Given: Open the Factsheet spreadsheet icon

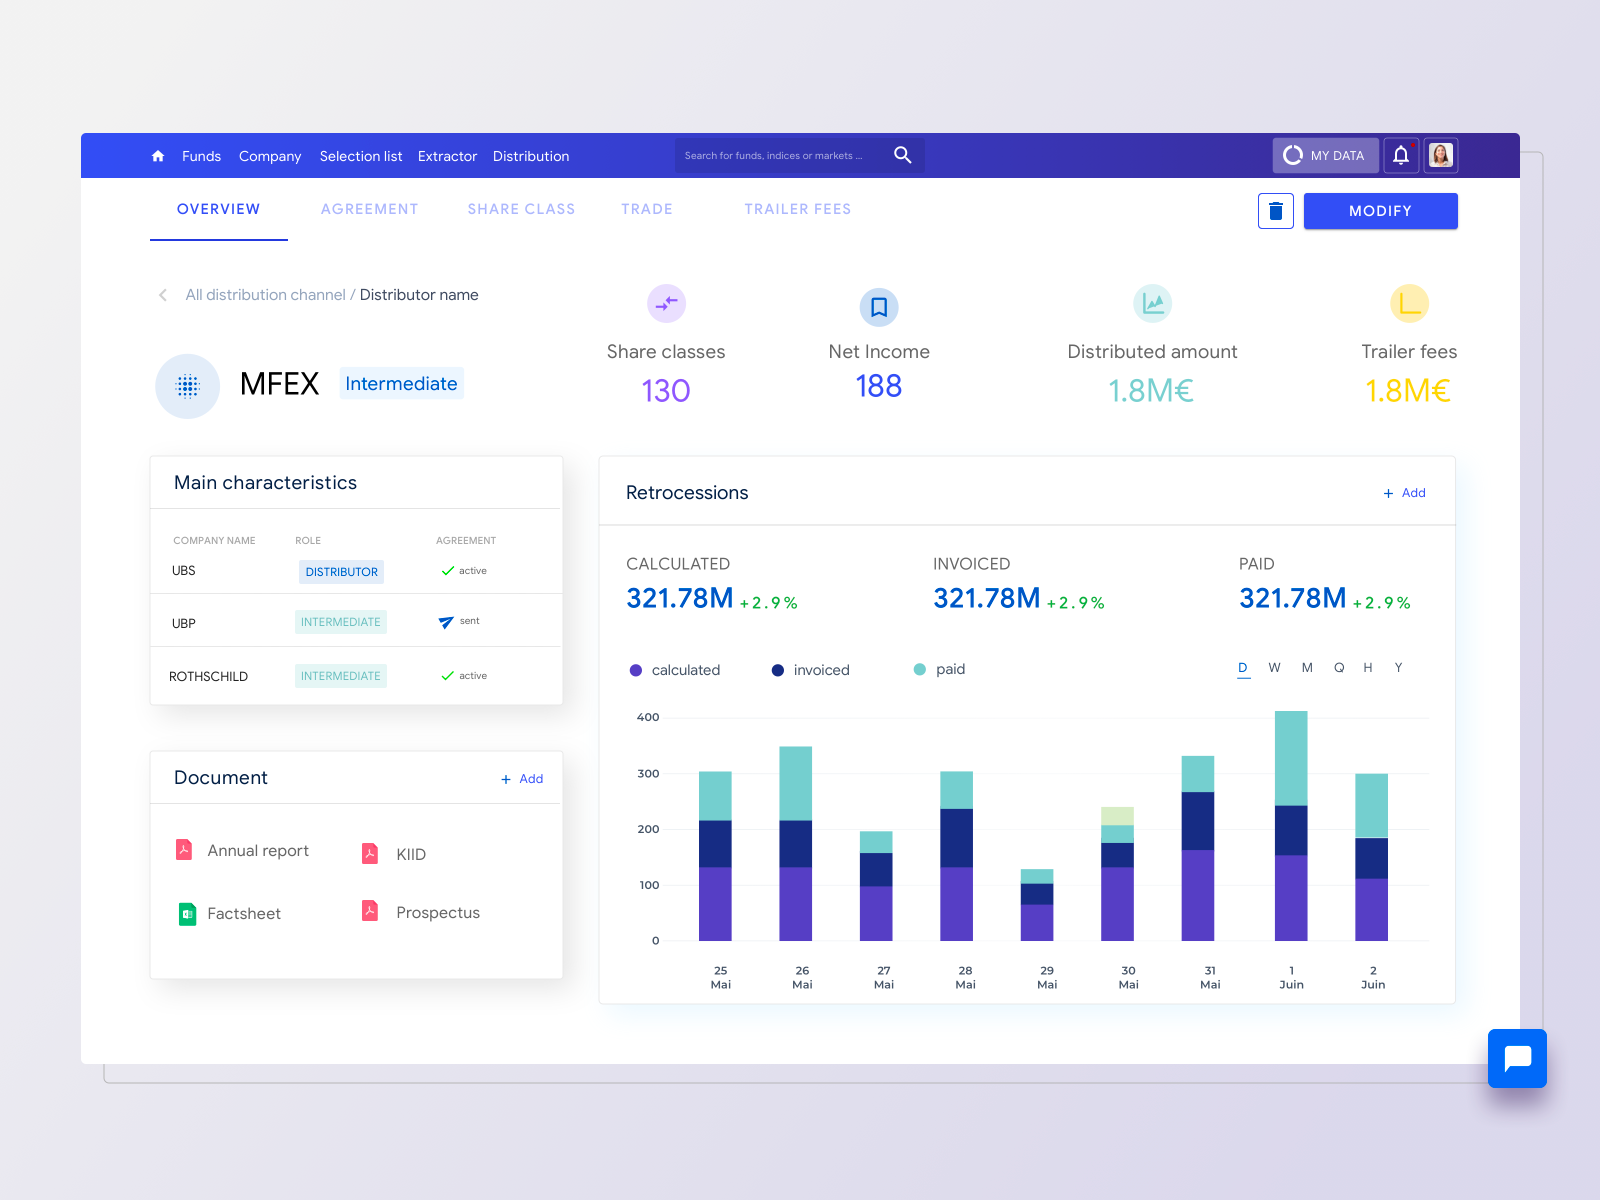Looking at the screenshot, I should [186, 913].
